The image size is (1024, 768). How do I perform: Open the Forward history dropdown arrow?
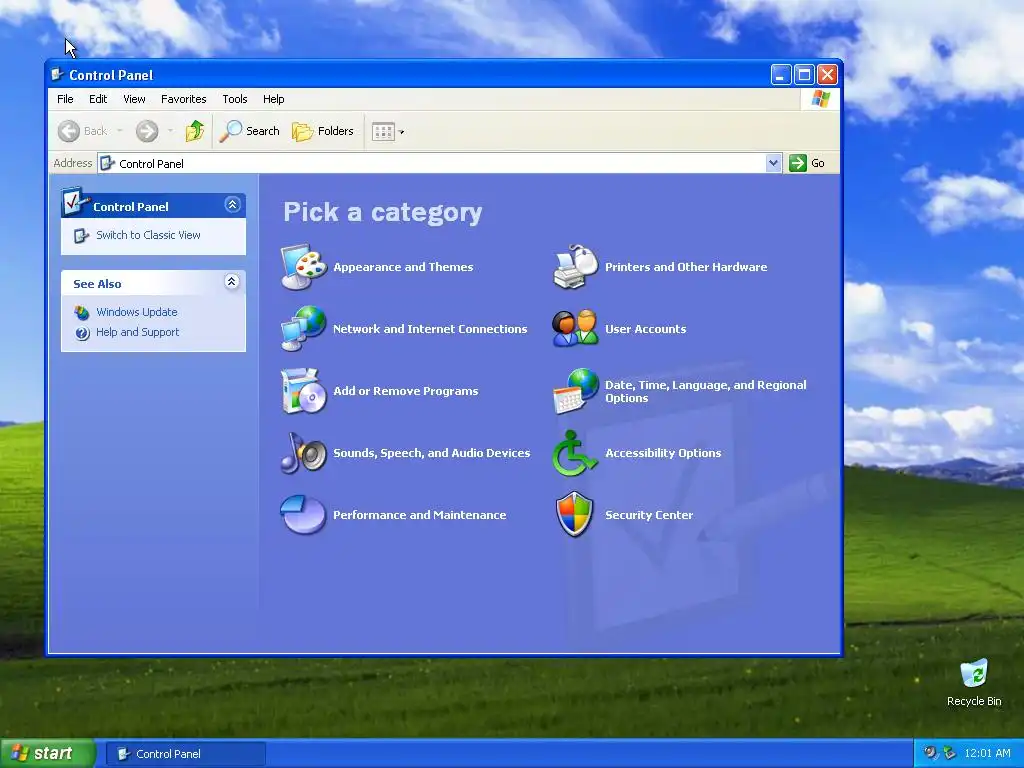170,131
